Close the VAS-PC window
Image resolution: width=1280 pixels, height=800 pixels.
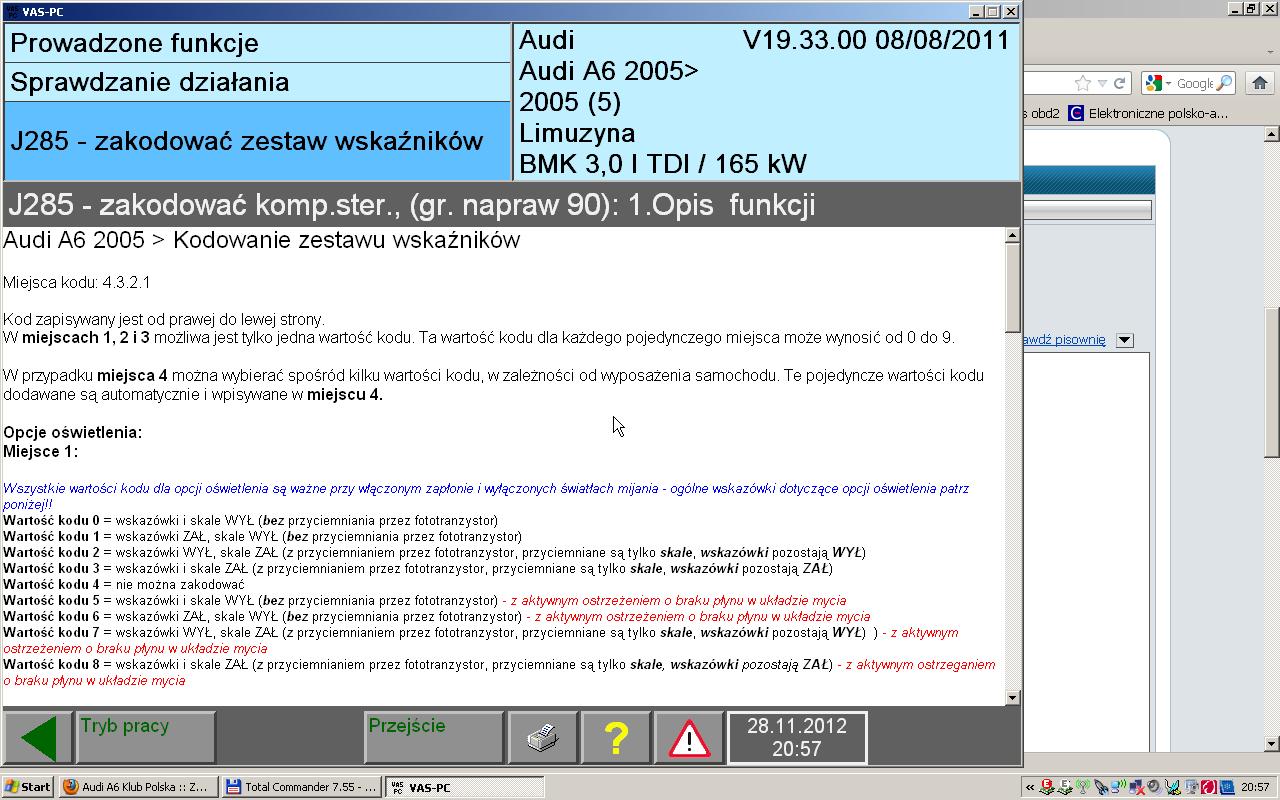(1010, 11)
